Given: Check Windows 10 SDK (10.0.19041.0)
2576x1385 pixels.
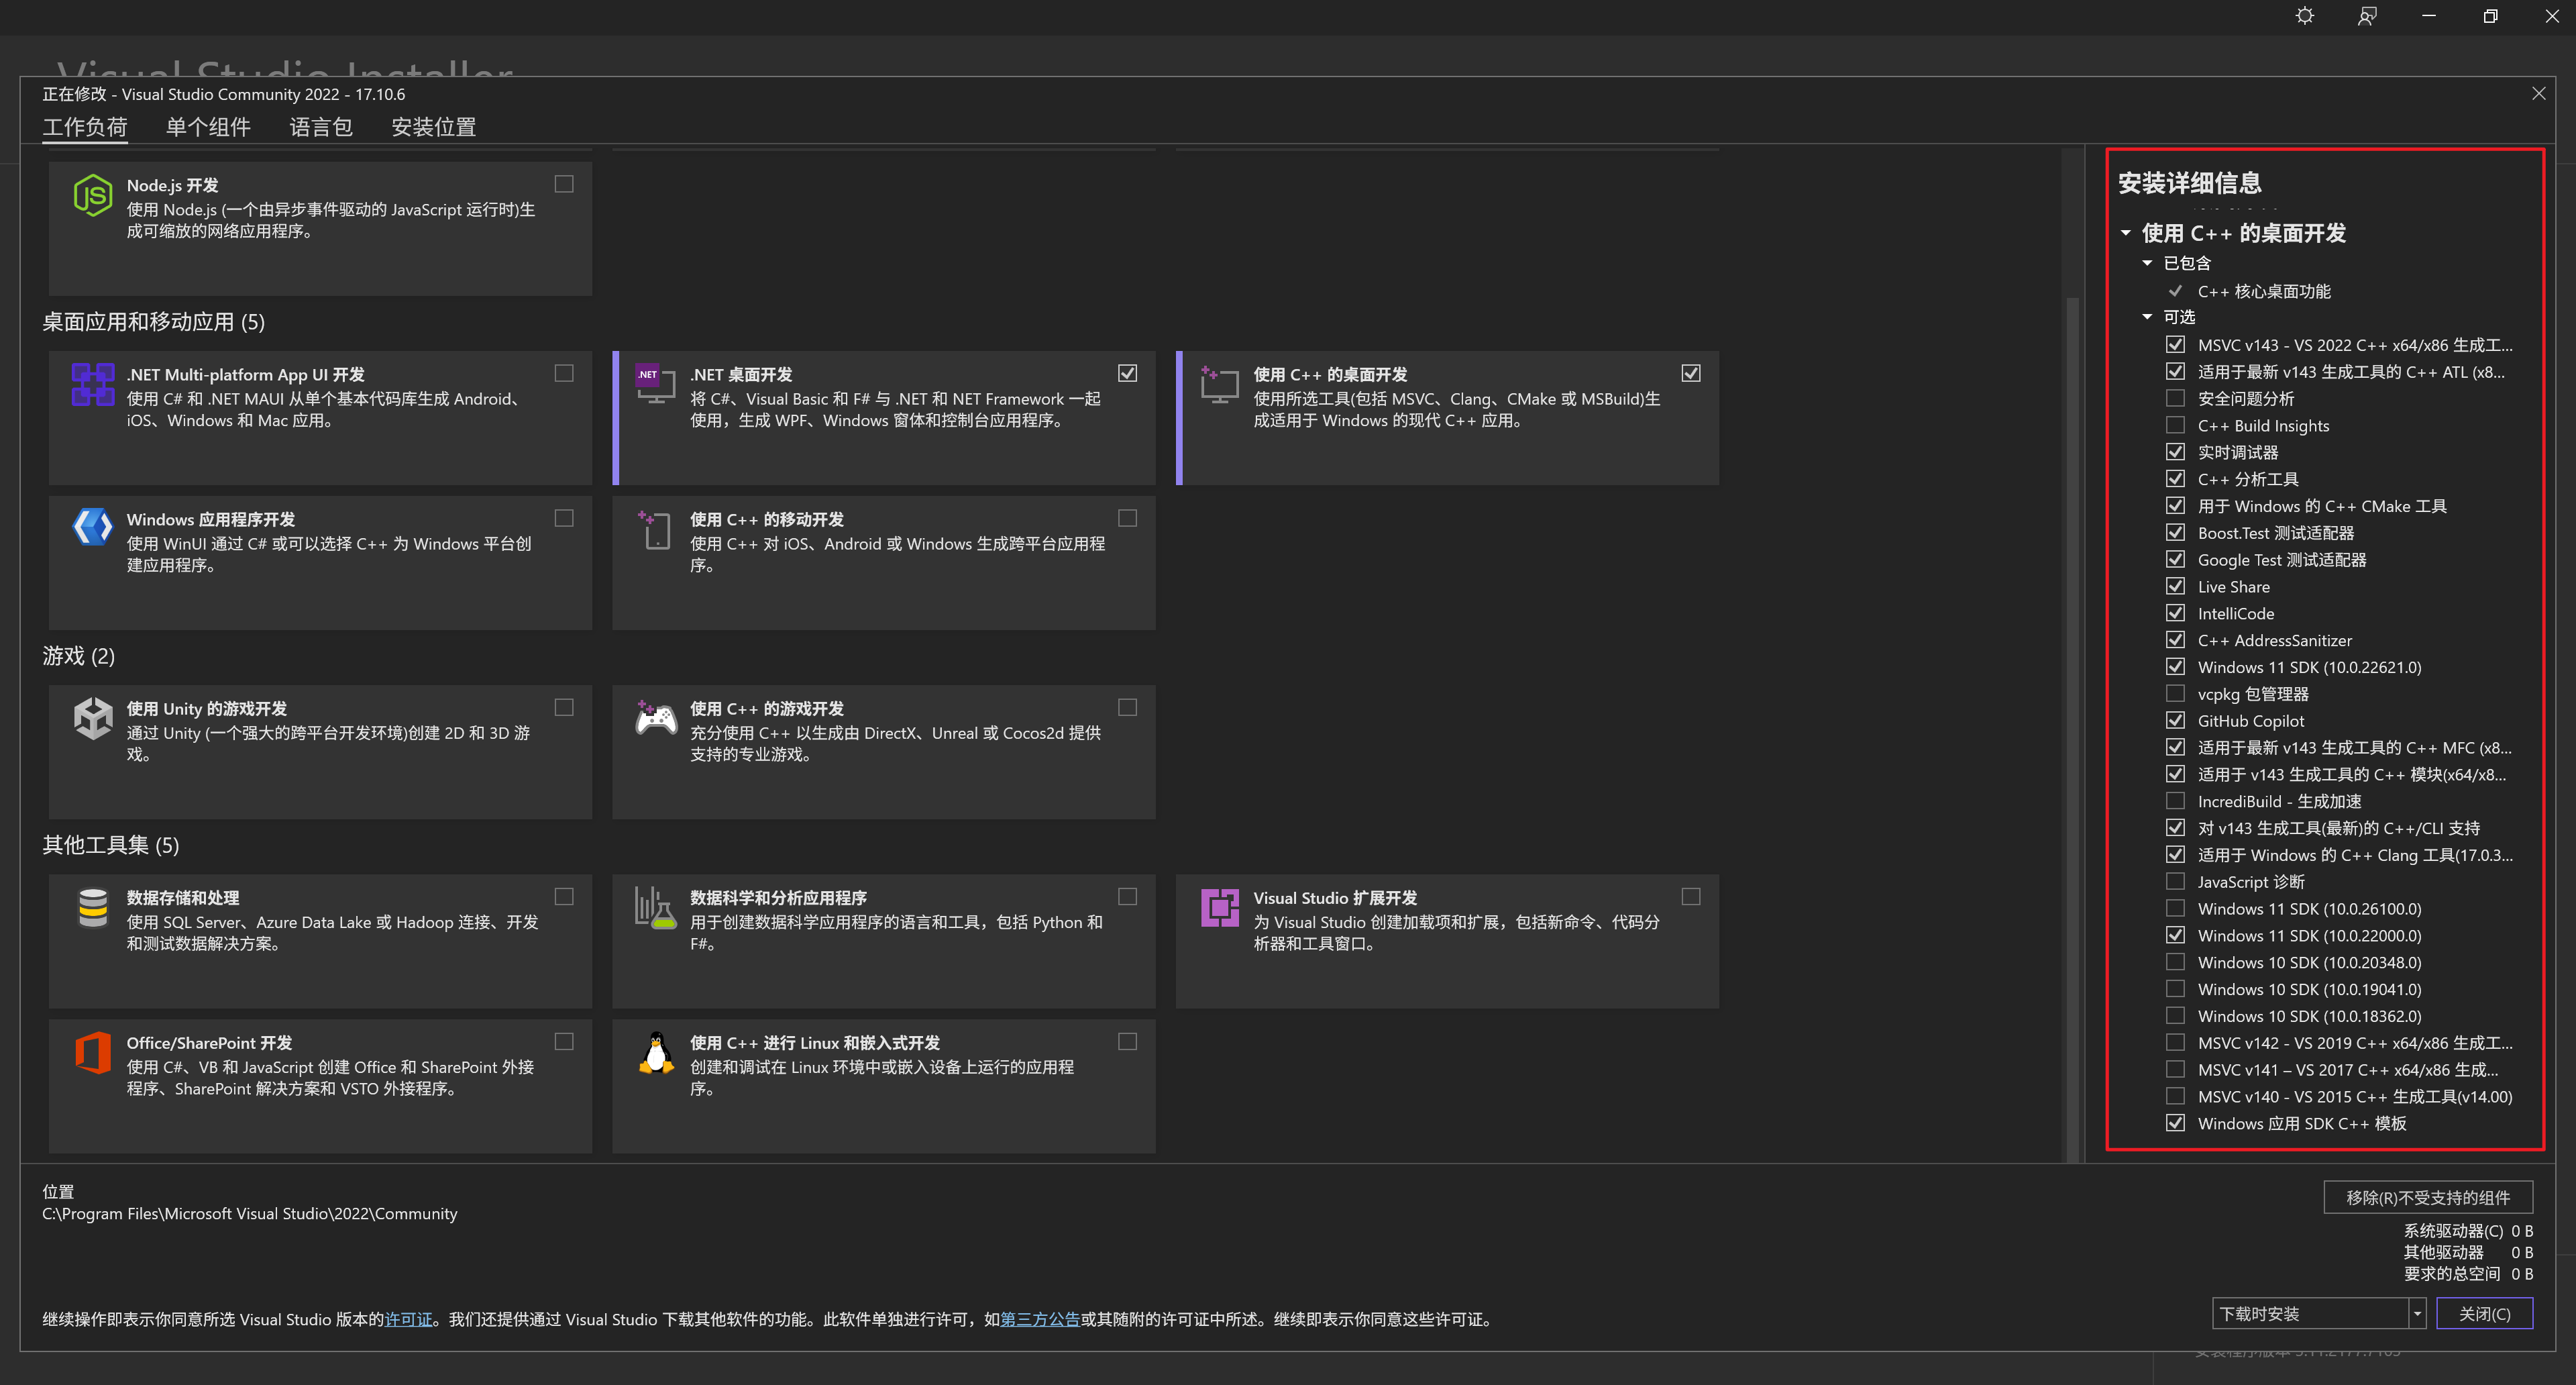Looking at the screenshot, I should 2175,989.
